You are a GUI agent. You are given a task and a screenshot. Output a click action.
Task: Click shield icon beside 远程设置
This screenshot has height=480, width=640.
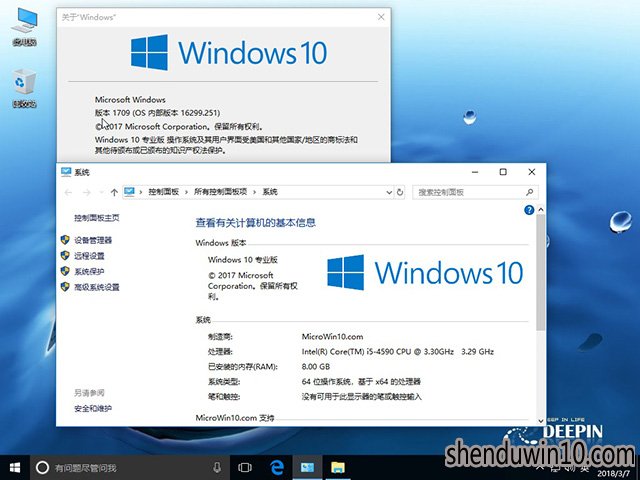click(x=65, y=256)
